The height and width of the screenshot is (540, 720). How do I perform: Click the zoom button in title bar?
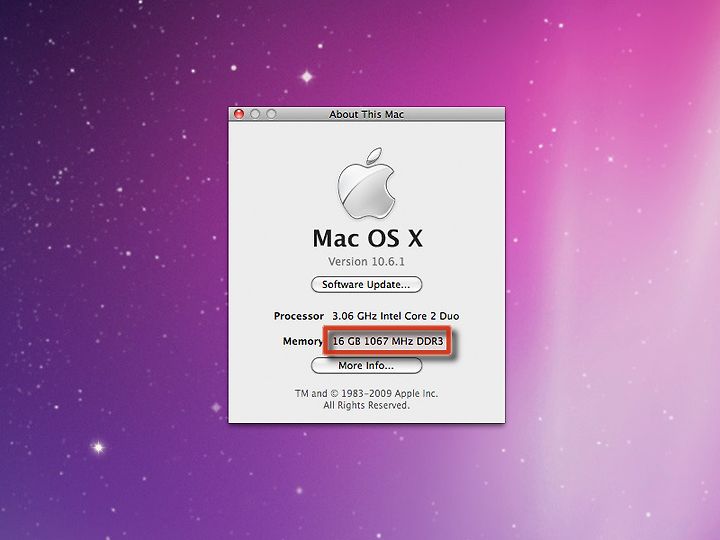pos(271,114)
